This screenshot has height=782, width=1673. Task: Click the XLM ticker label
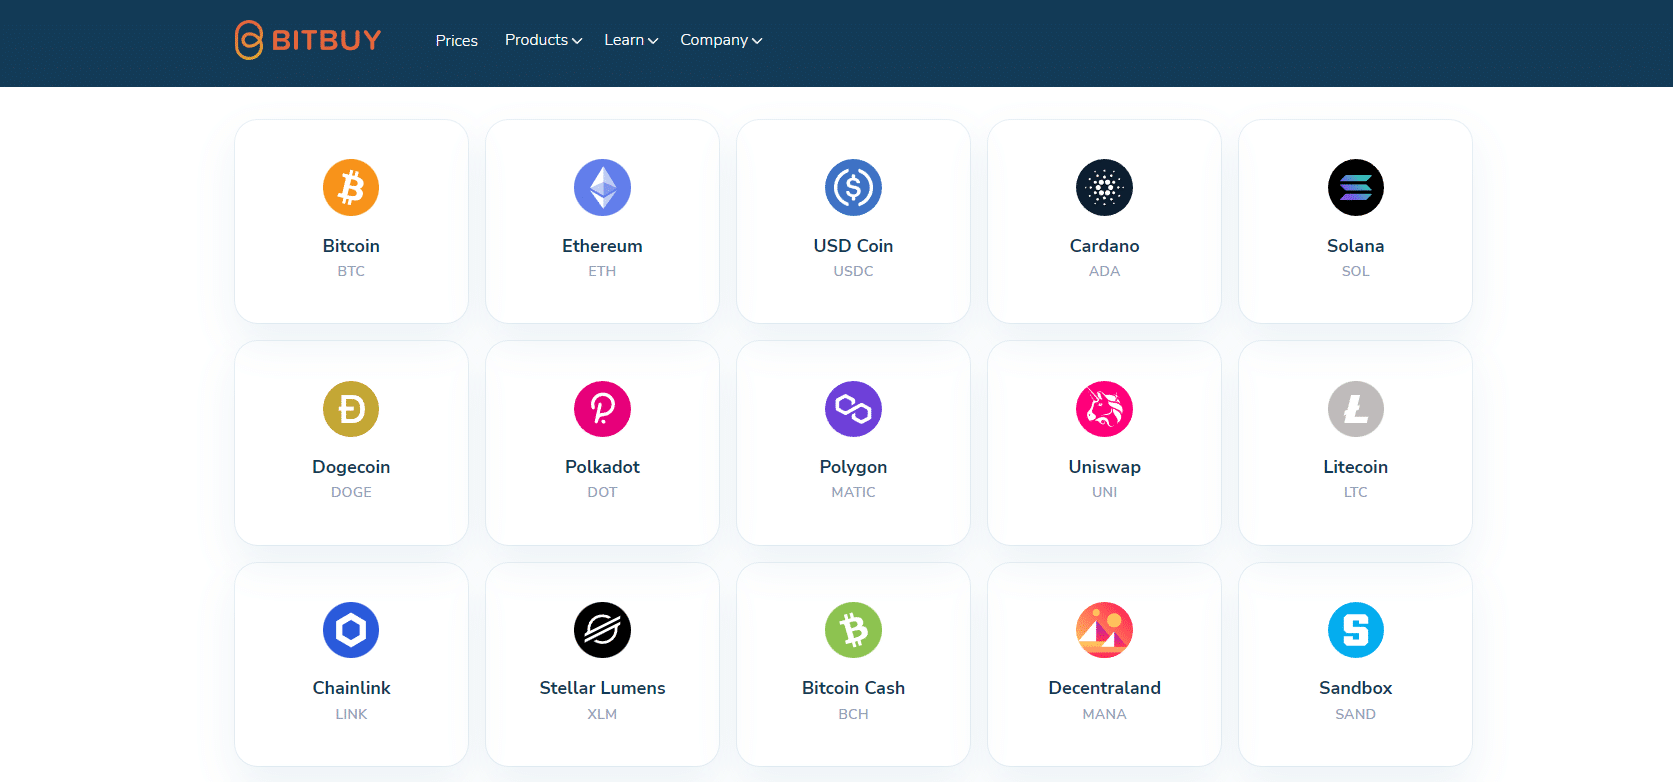[602, 714]
